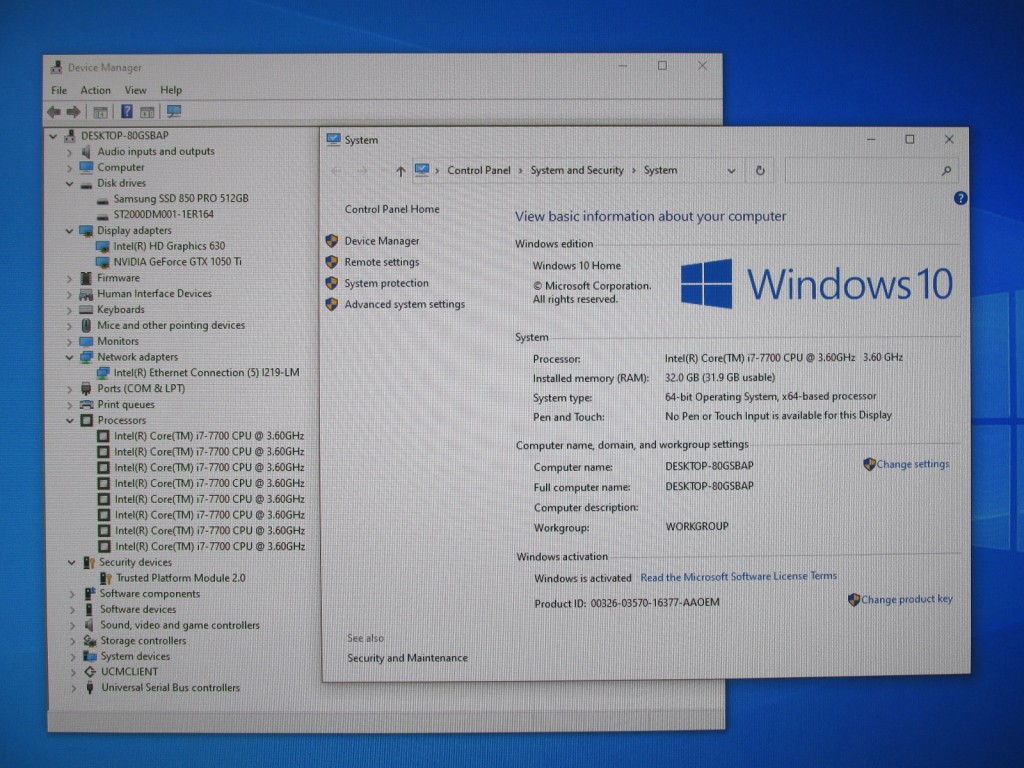Collapse the DESKTOP-80GSBAP root node

tap(53, 136)
